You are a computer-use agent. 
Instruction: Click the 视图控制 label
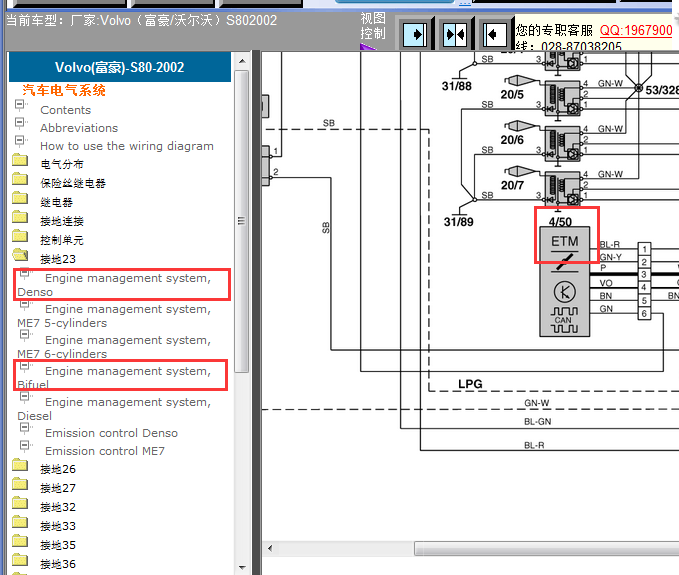point(372,26)
